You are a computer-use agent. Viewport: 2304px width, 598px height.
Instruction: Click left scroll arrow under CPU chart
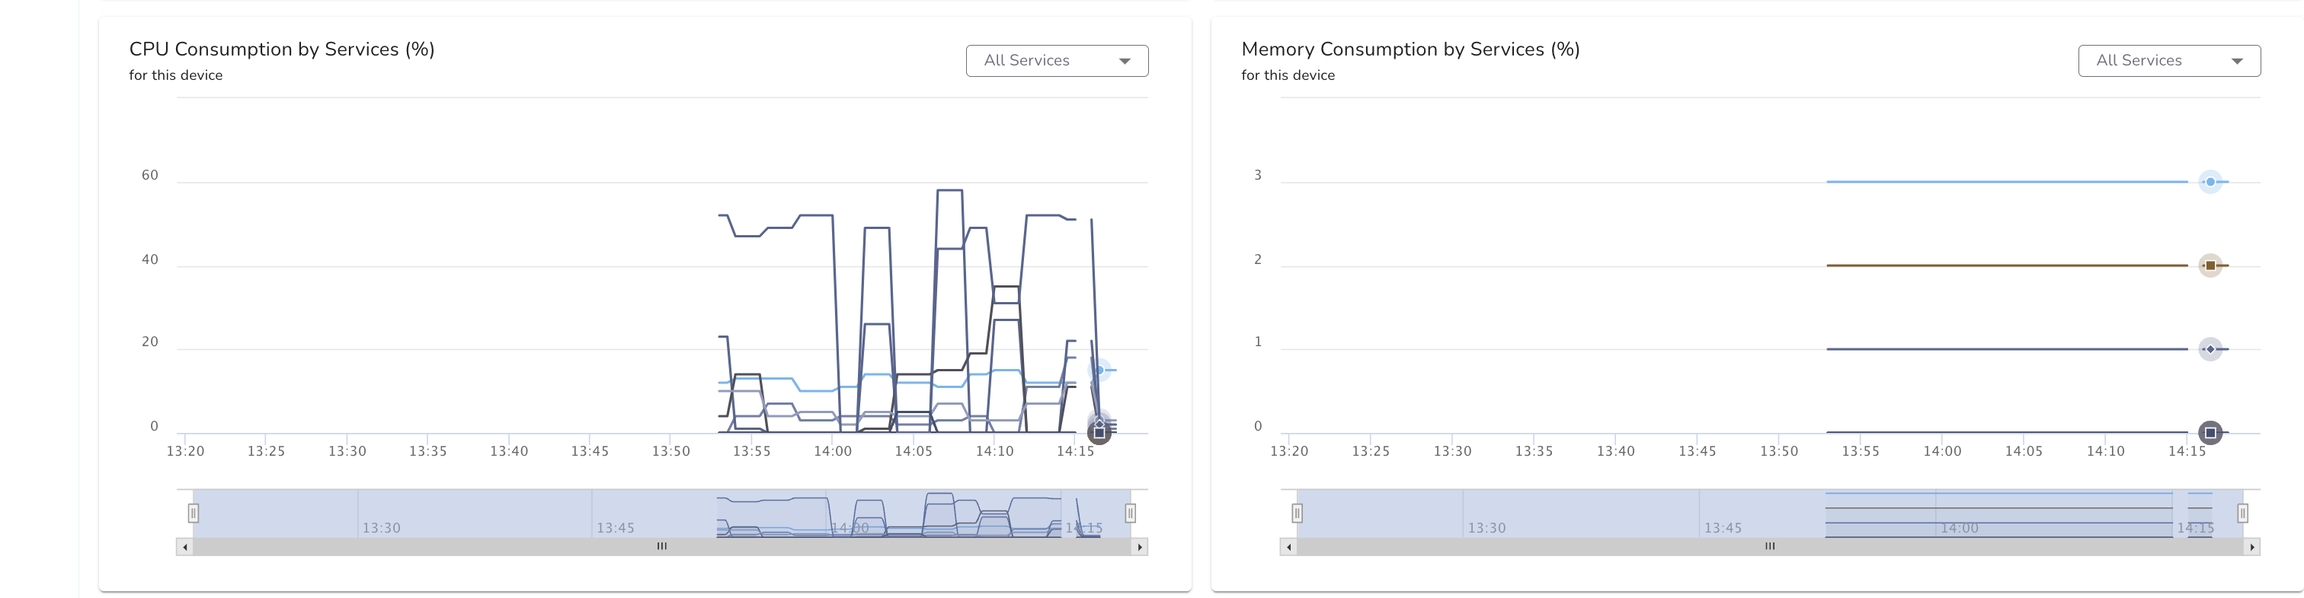pyautogui.click(x=185, y=547)
